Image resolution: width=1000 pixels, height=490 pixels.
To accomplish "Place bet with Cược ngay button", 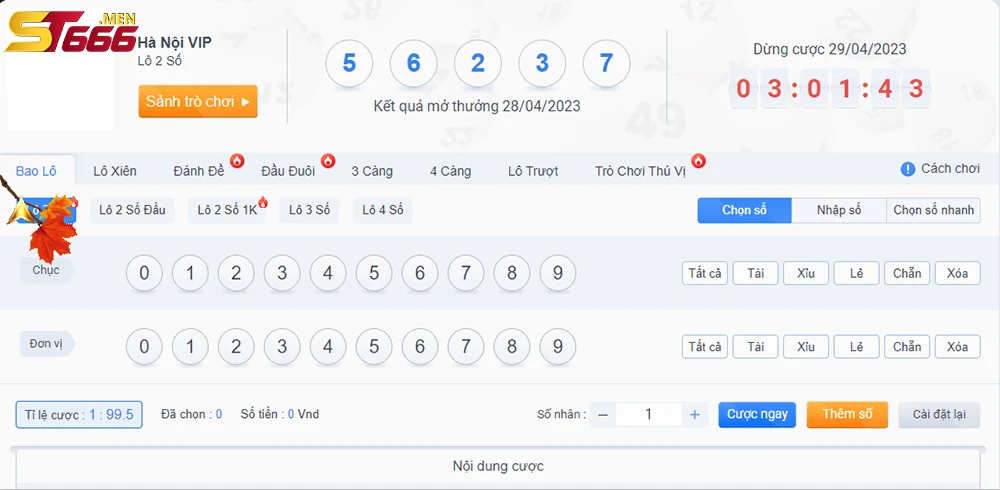I will [x=757, y=415].
